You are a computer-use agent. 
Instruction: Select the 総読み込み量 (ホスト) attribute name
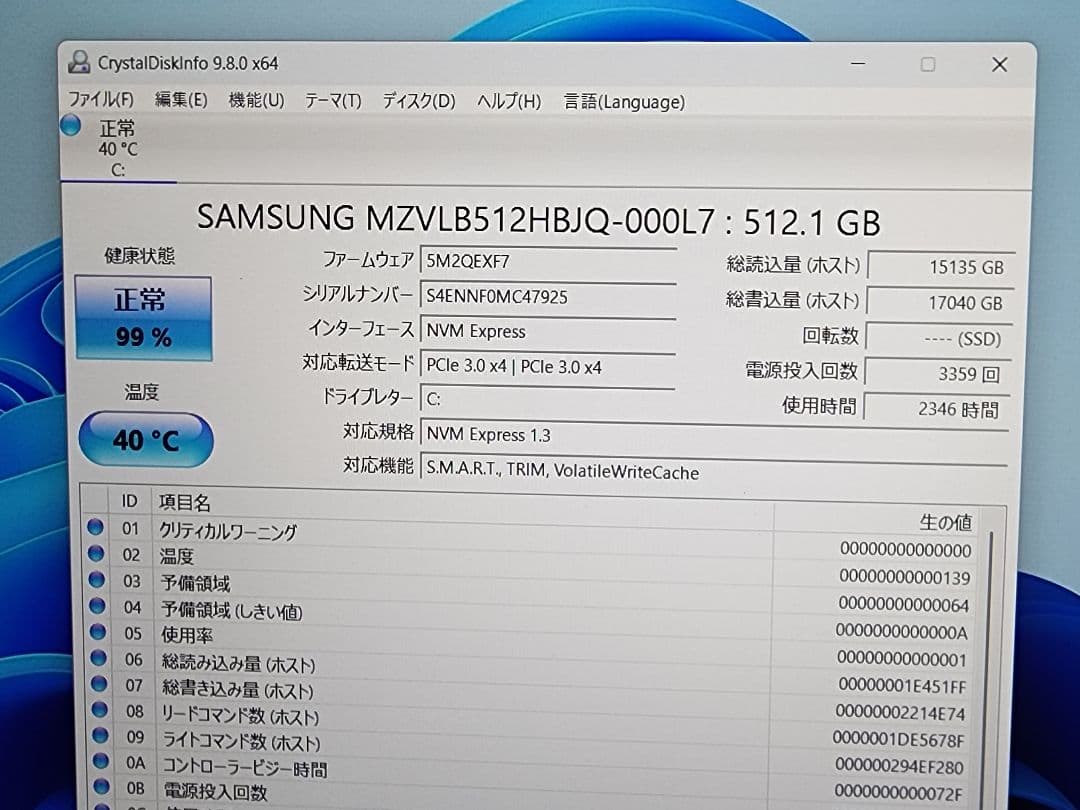point(239,663)
